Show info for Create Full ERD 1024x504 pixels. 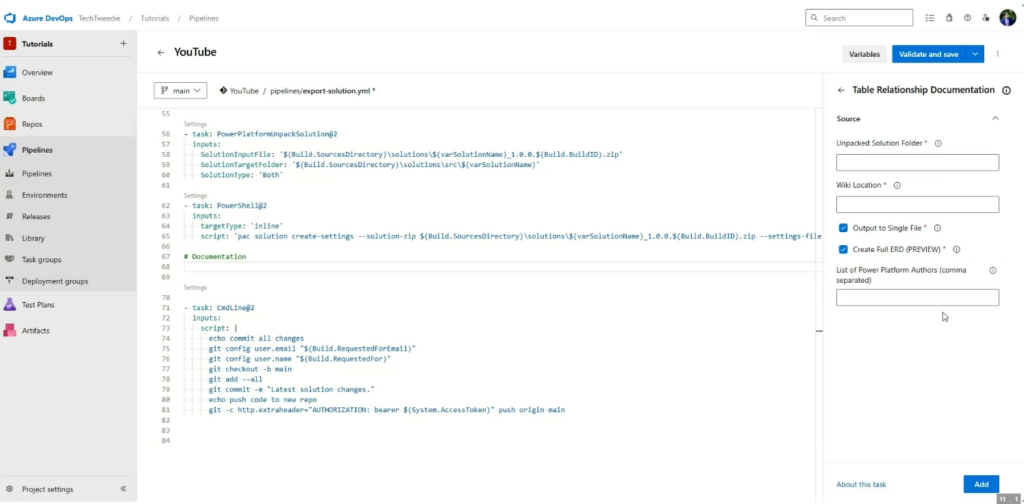click(x=956, y=249)
